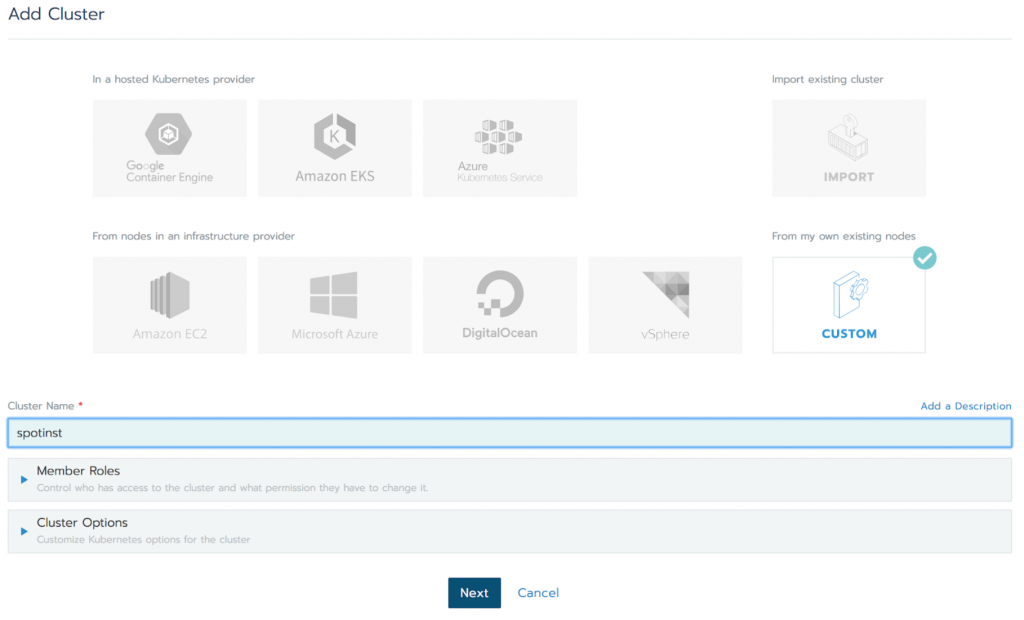Click the checkmark badge on Custom tile
This screenshot has width=1024, height=620.
925,258
